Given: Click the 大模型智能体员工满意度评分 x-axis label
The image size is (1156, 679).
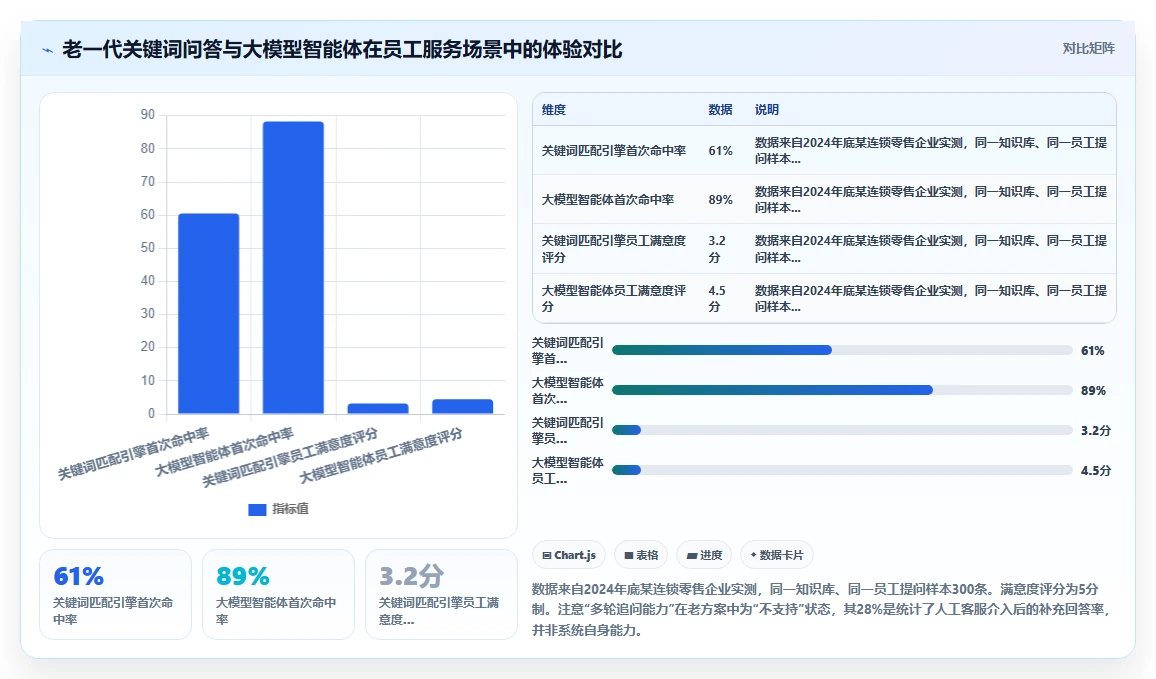Looking at the screenshot, I should click(x=381, y=456).
